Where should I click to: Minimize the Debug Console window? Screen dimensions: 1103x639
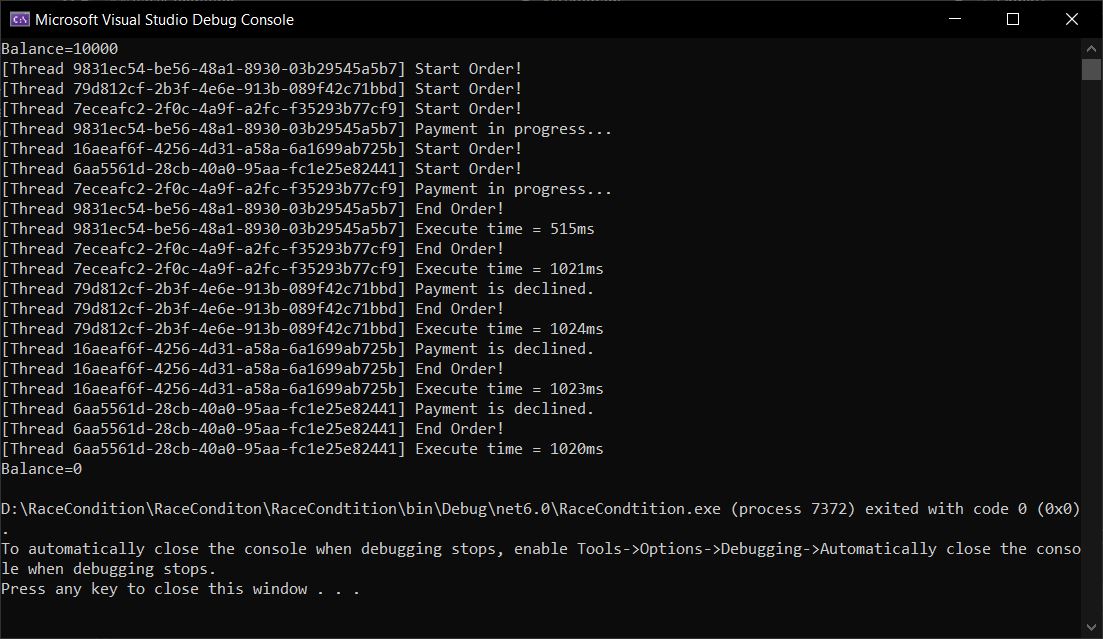point(953,19)
